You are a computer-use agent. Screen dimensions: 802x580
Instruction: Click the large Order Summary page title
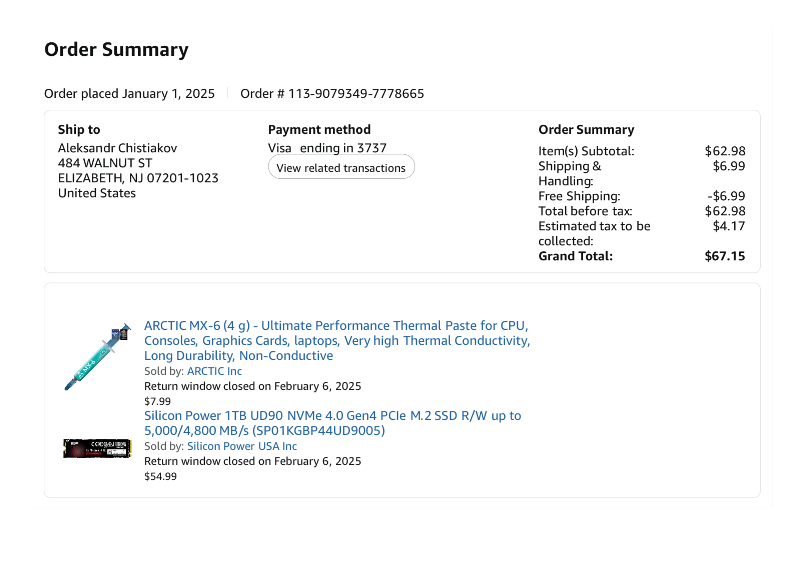click(x=116, y=50)
